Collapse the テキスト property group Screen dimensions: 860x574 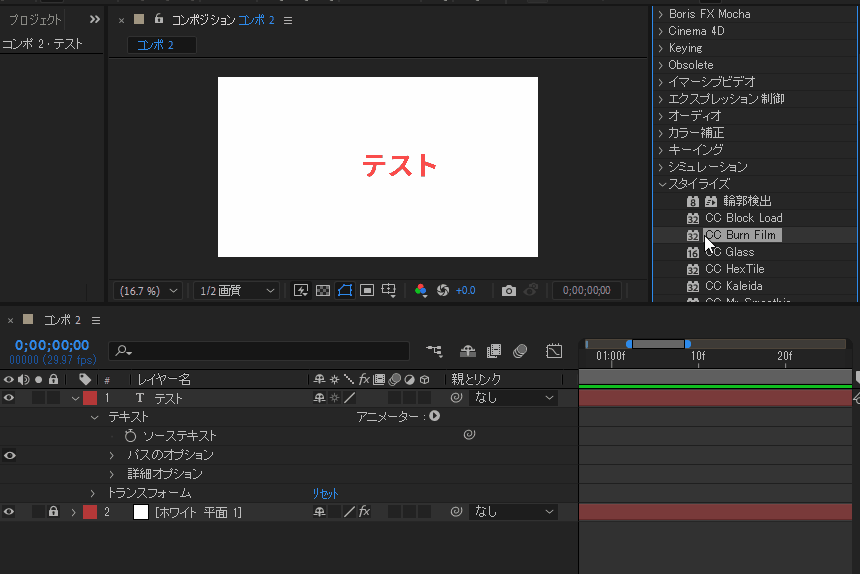tap(94, 418)
